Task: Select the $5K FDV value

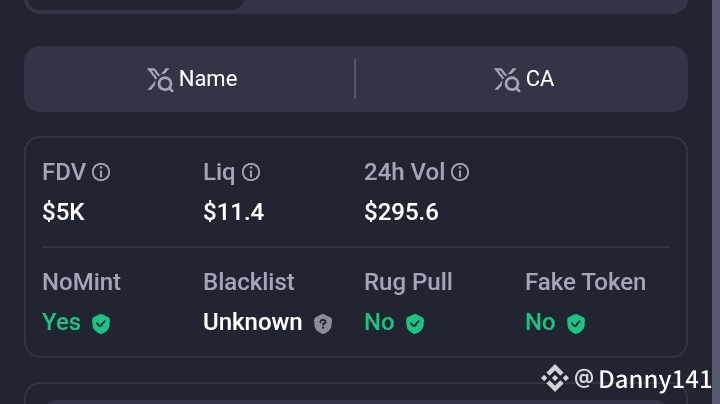Action: click(63, 212)
